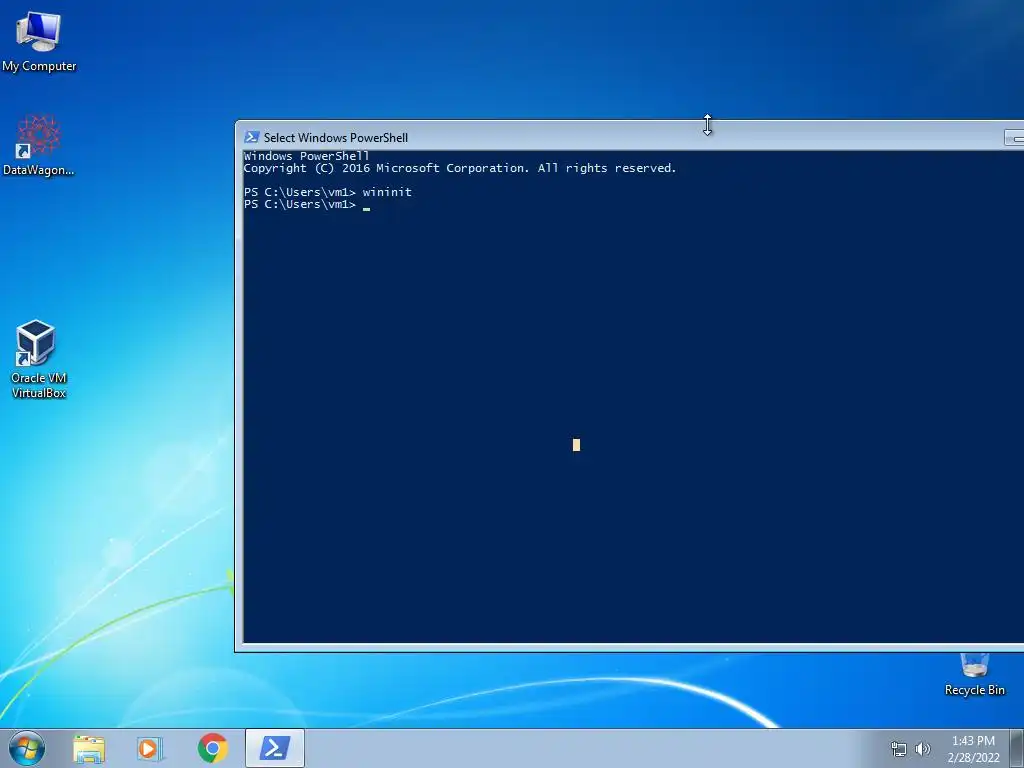
Task: Open File Explorer from the taskbar
Action: click(x=89, y=748)
